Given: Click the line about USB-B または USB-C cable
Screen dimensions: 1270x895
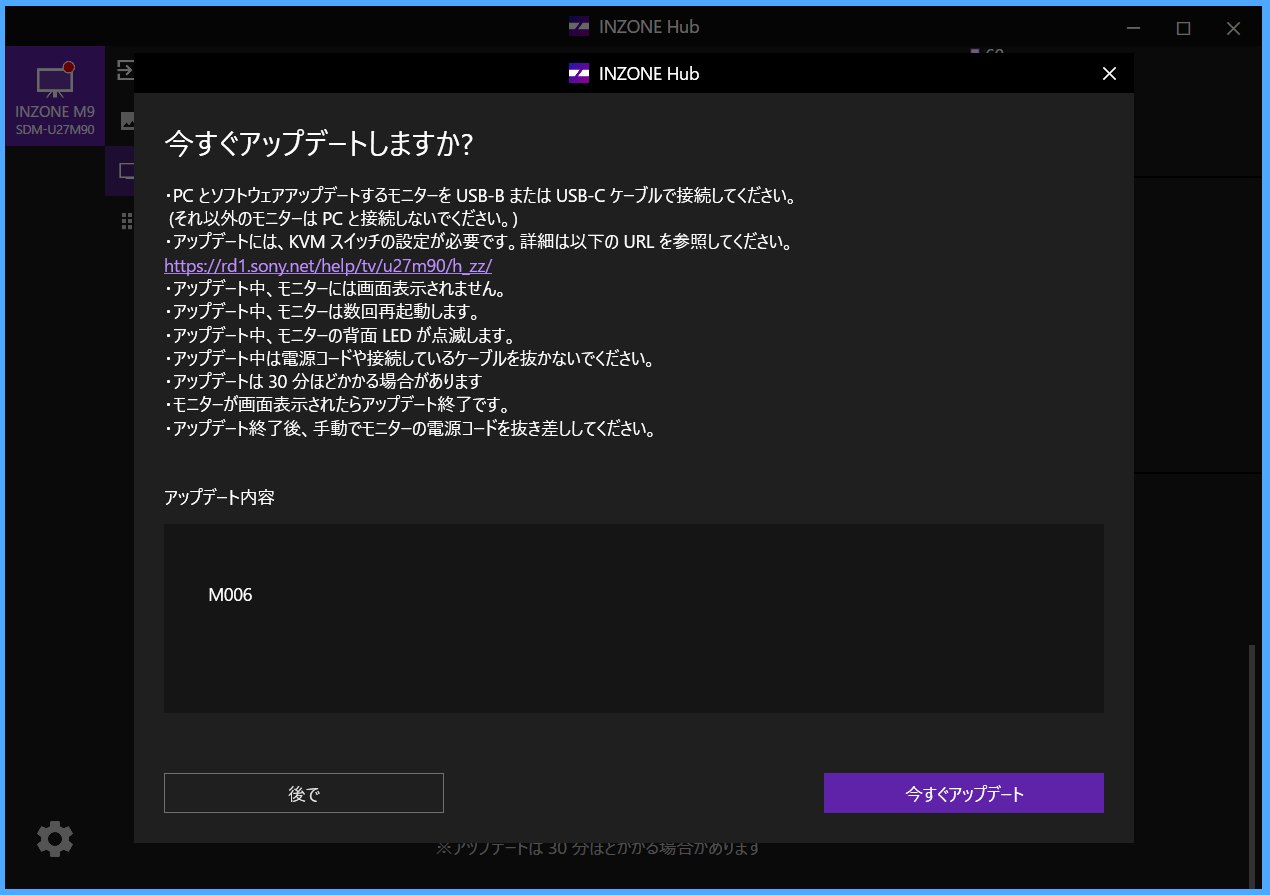Looking at the screenshot, I should coord(480,196).
